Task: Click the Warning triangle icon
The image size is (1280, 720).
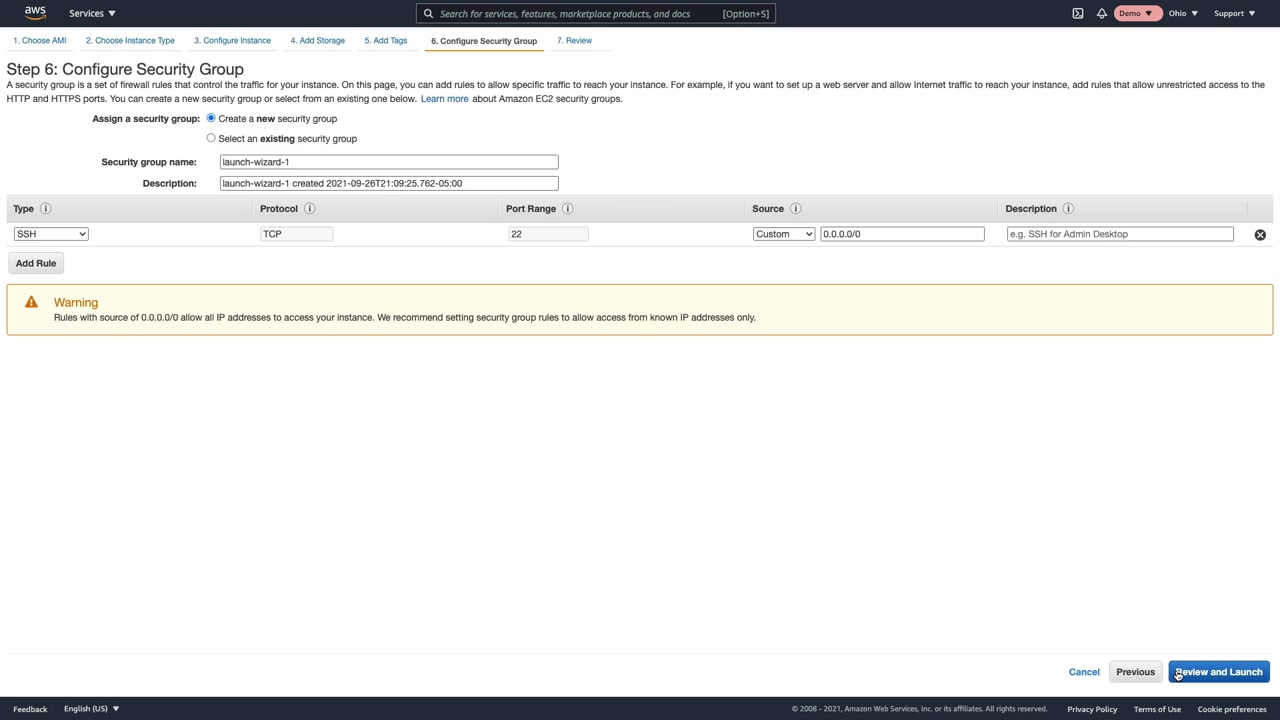Action: [x=31, y=302]
